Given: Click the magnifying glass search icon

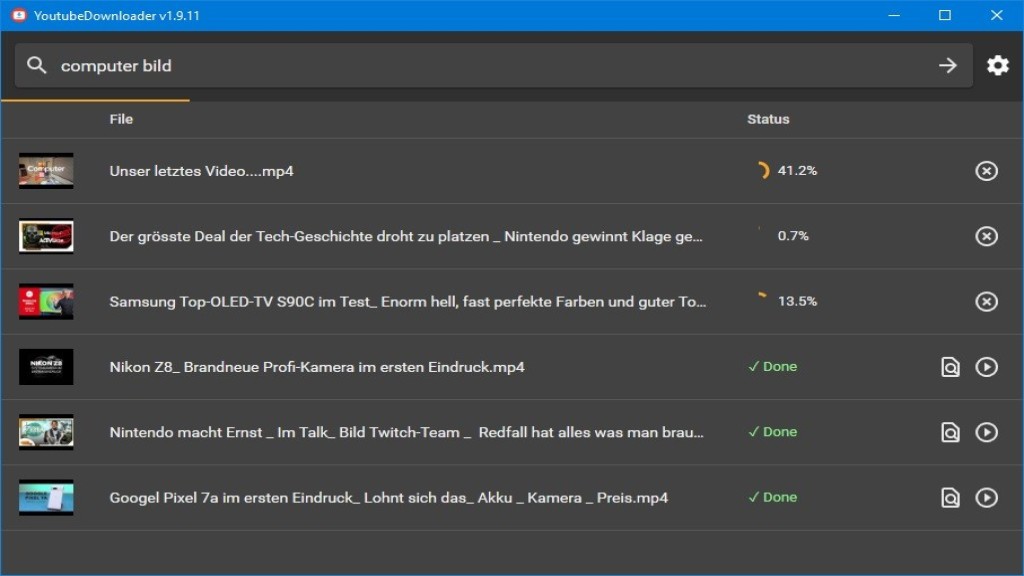Looking at the screenshot, I should point(37,65).
